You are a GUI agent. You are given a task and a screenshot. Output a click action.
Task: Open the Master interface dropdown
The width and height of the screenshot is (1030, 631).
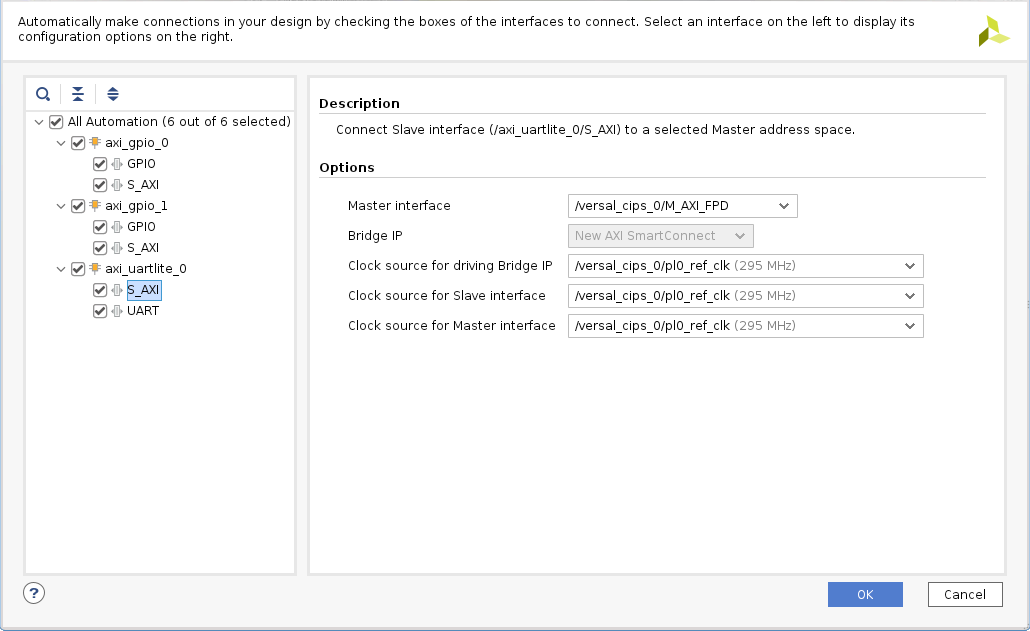tap(682, 206)
